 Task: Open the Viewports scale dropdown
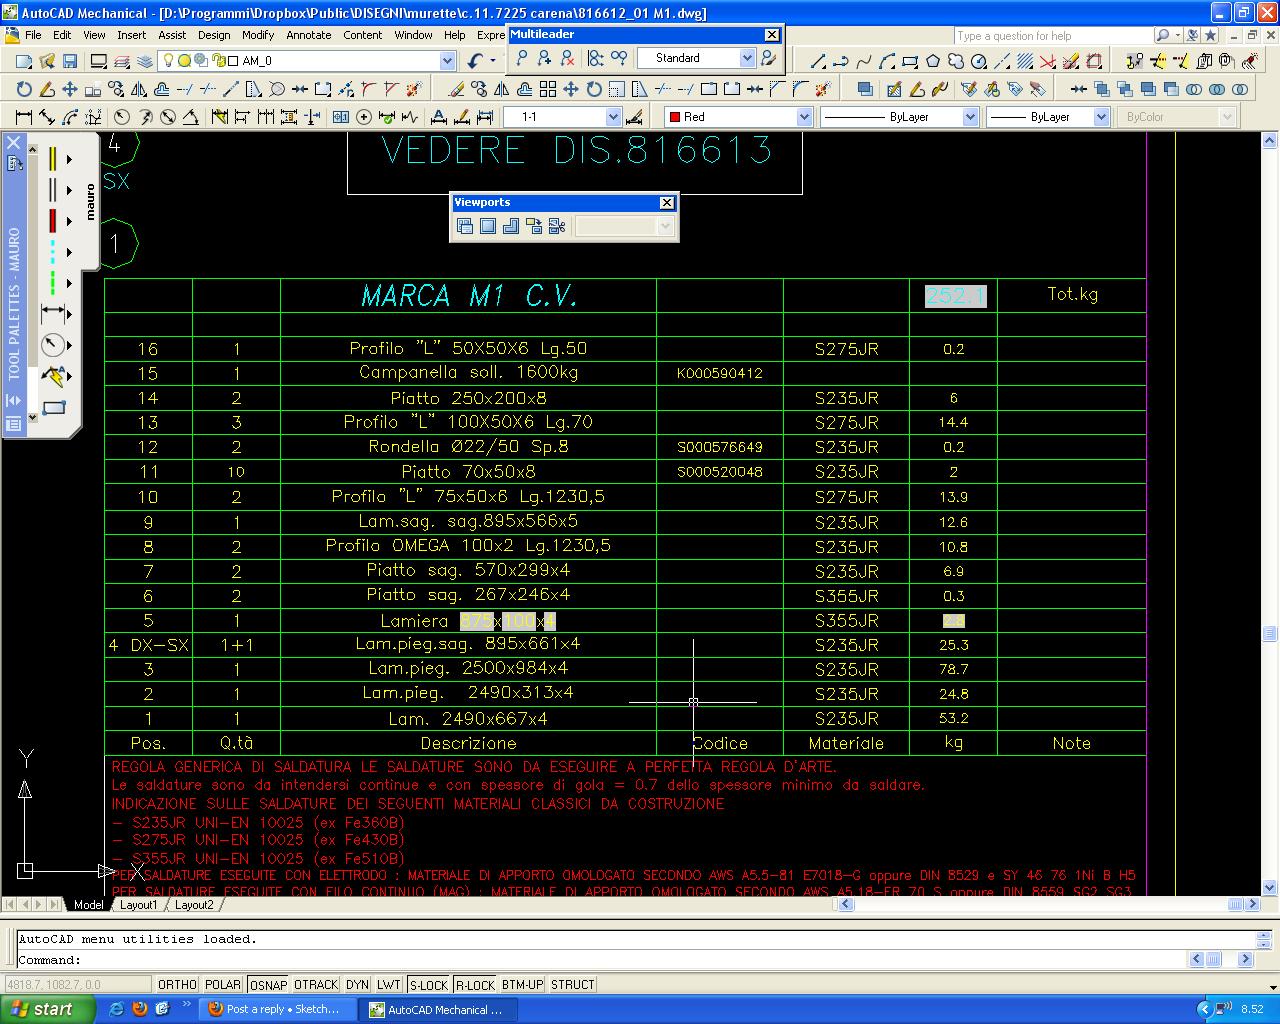click(665, 226)
